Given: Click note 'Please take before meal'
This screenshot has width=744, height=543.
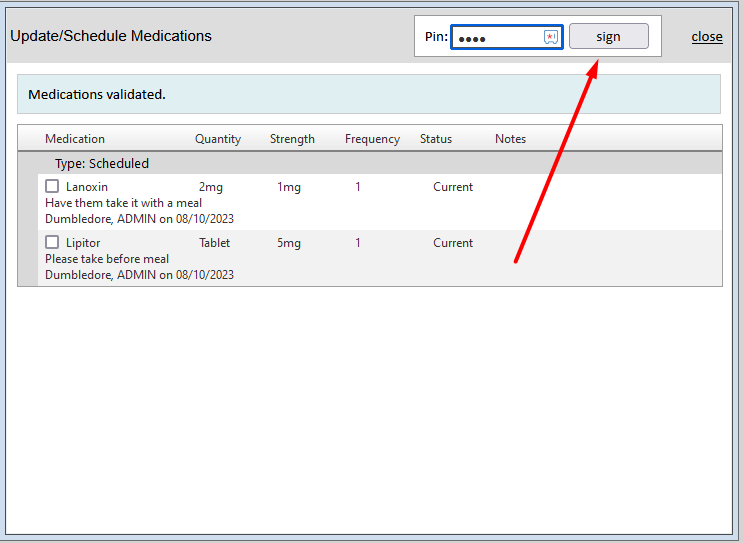Looking at the screenshot, I should 107,259.
